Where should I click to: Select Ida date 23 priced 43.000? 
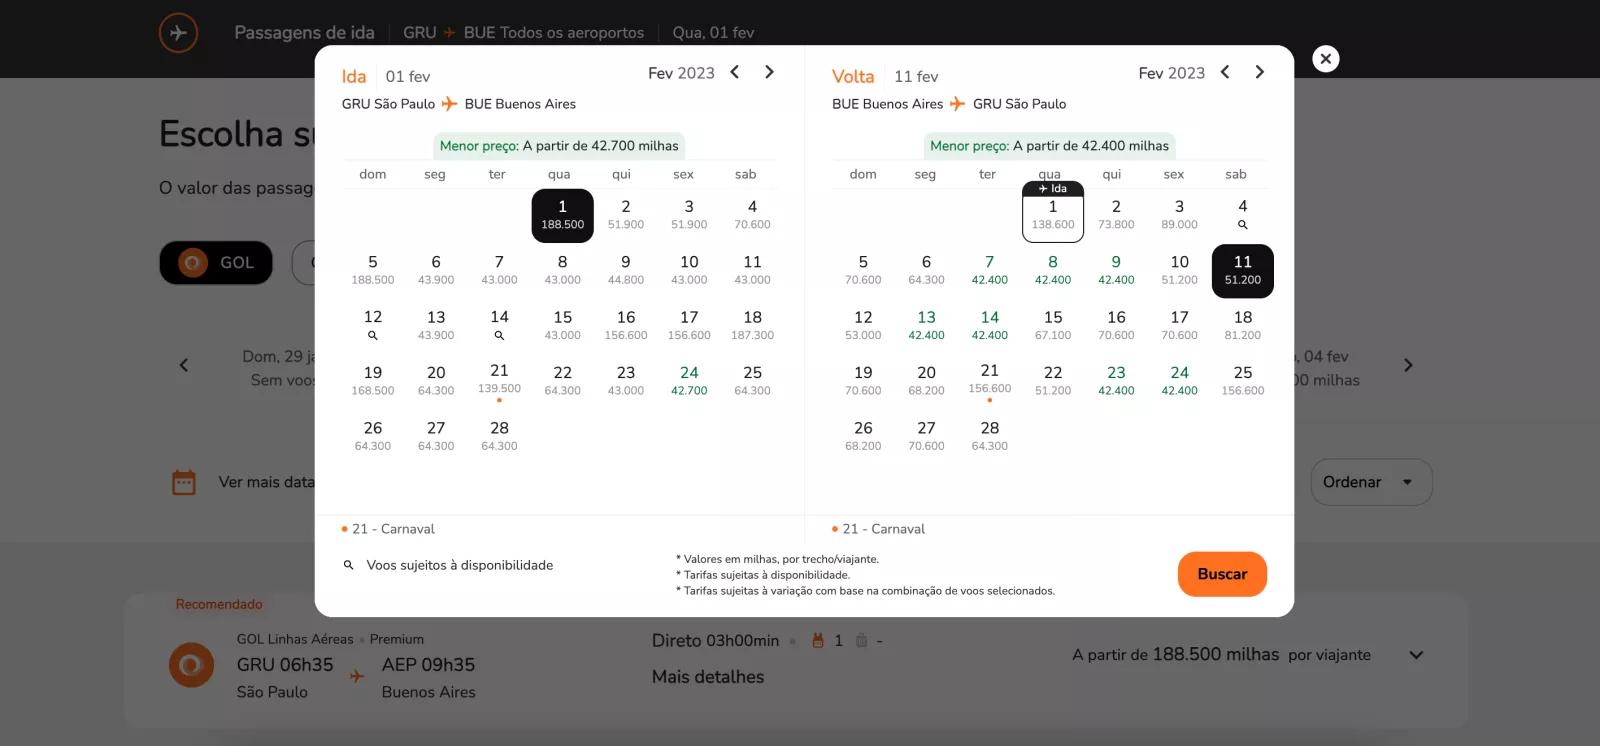point(626,380)
